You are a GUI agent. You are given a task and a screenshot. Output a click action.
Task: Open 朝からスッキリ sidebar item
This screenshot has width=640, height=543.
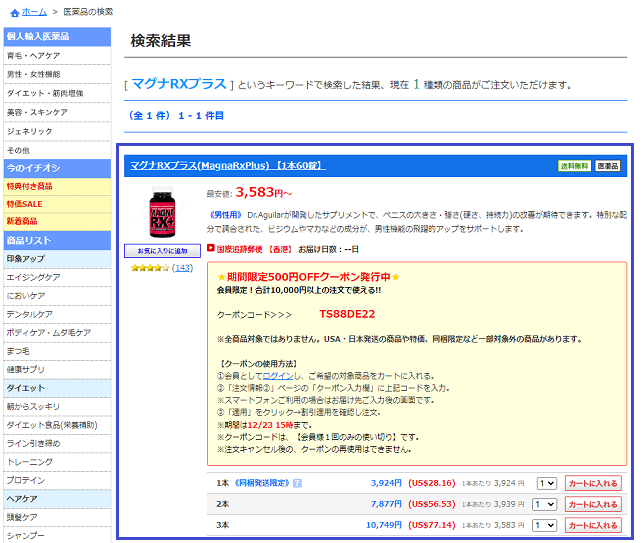(57, 407)
